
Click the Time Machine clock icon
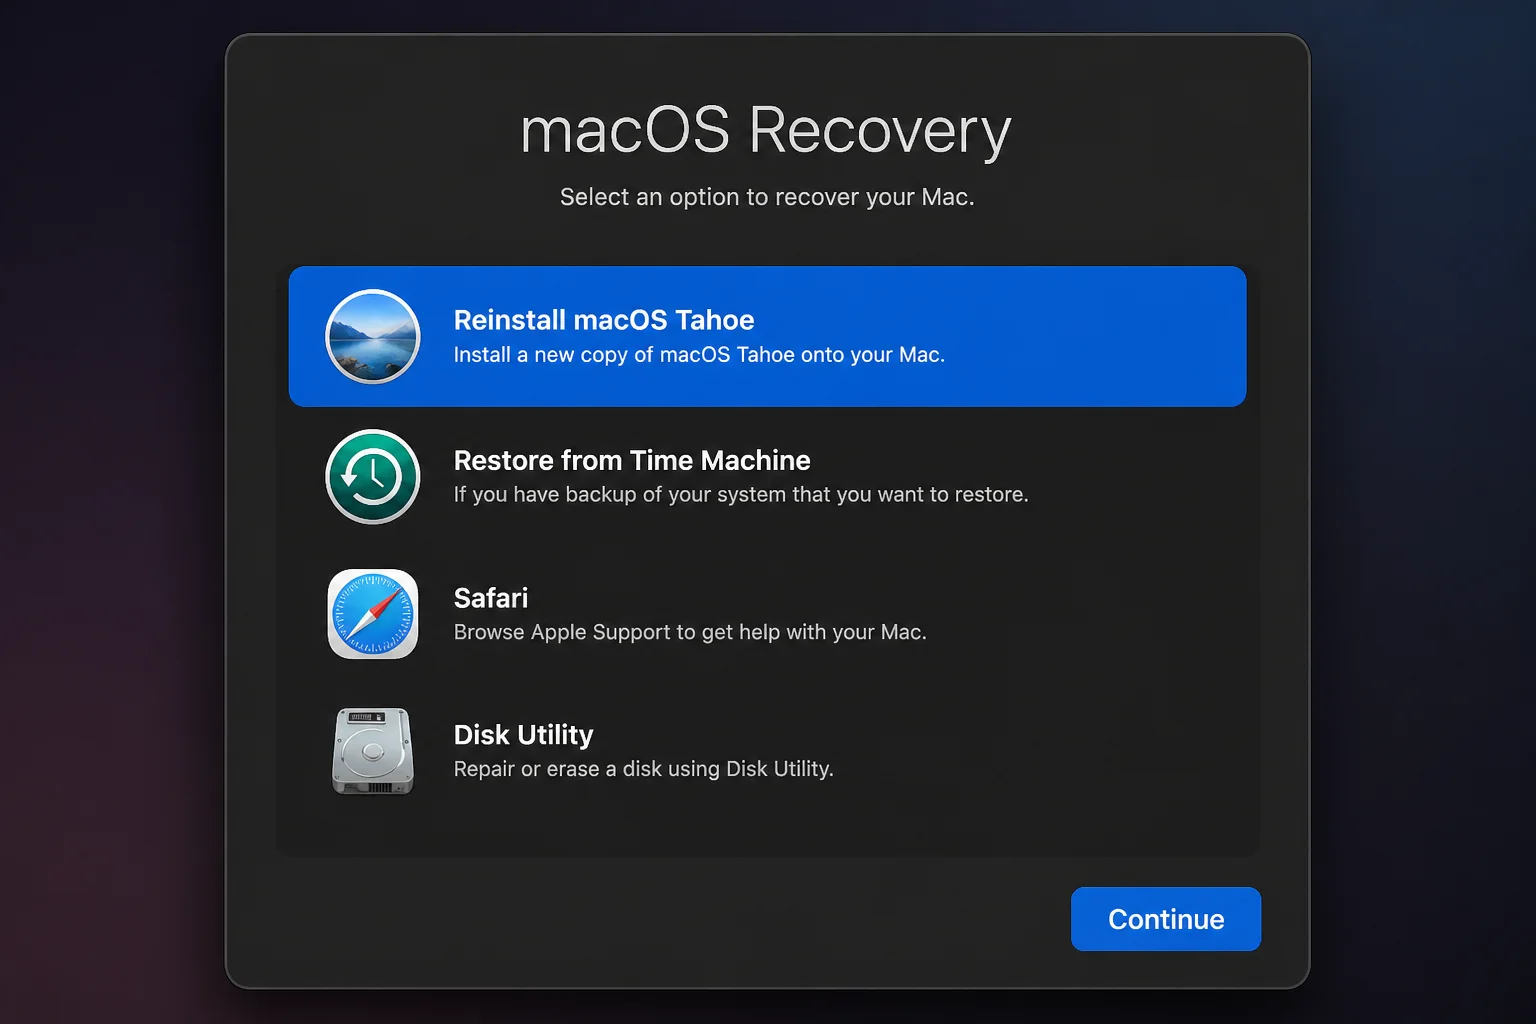pyautogui.click(x=373, y=477)
